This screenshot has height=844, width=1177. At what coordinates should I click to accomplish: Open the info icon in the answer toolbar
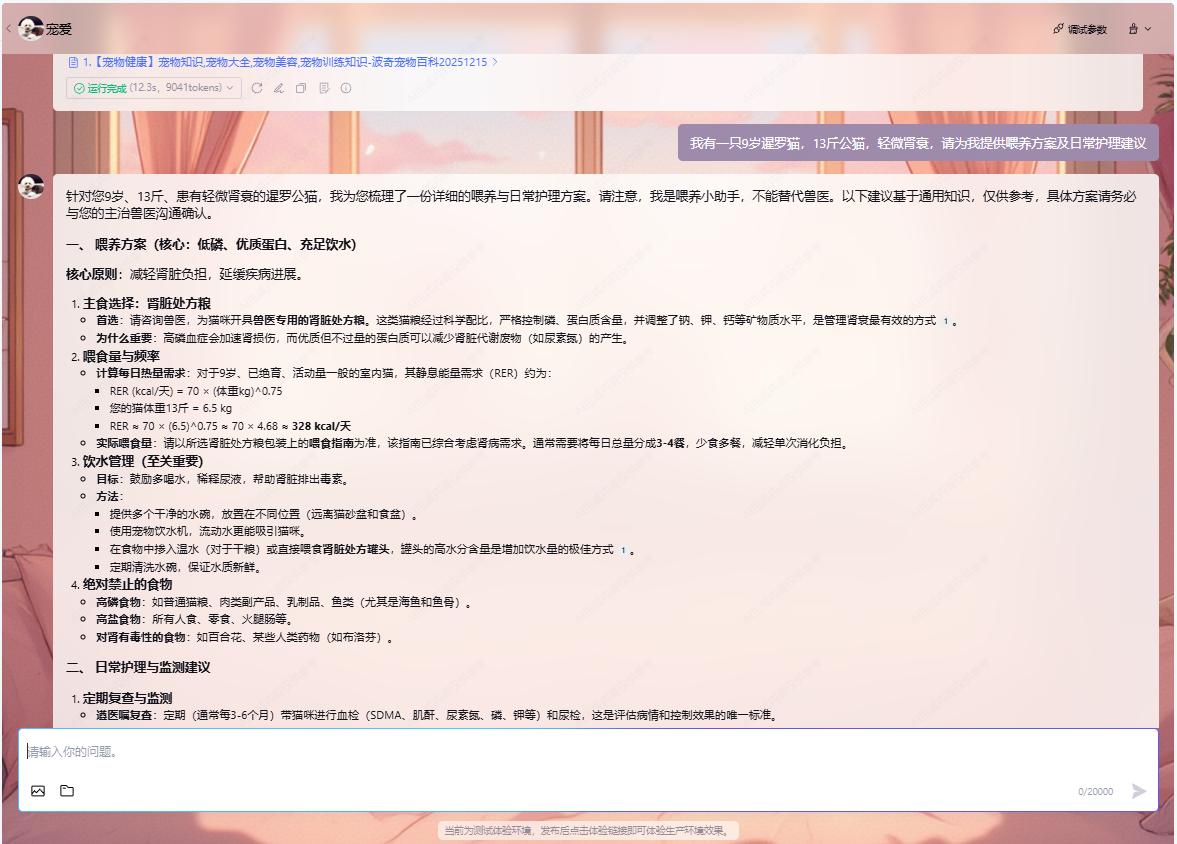[346, 88]
